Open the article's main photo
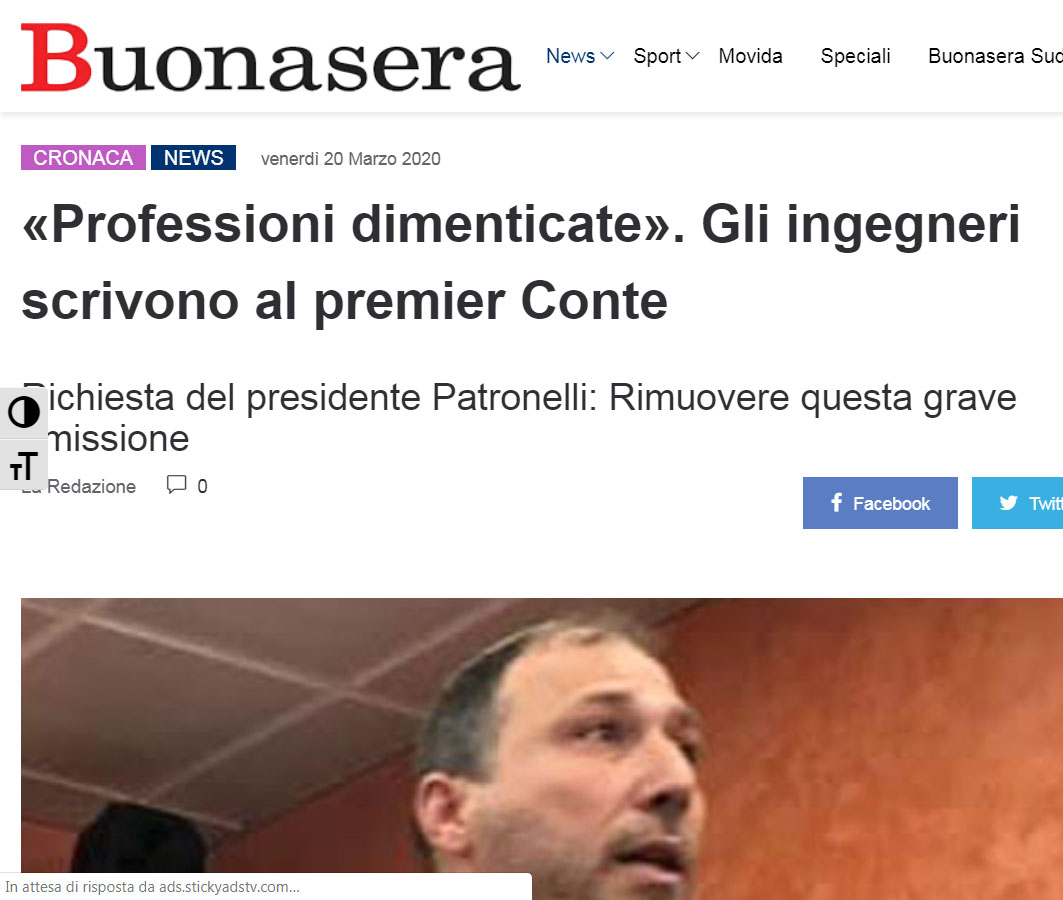This screenshot has width=1063, height=900. 542,748
